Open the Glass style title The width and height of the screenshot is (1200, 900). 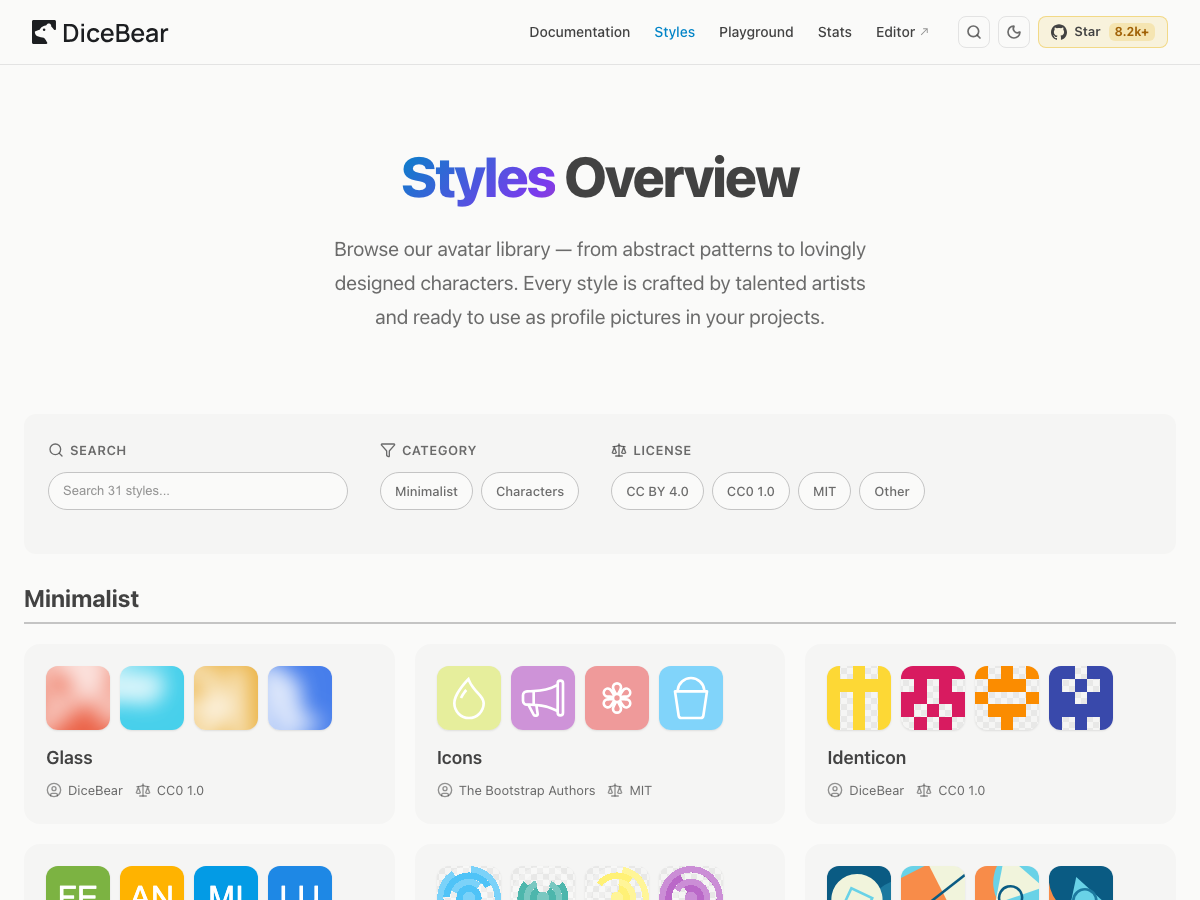69,758
